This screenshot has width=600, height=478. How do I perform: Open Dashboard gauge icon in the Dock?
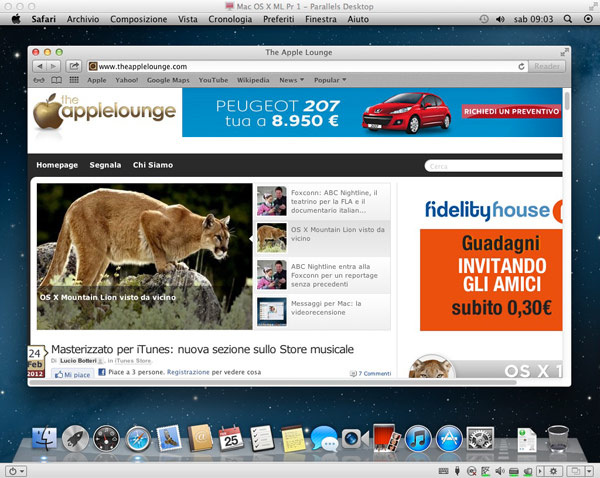(x=106, y=439)
